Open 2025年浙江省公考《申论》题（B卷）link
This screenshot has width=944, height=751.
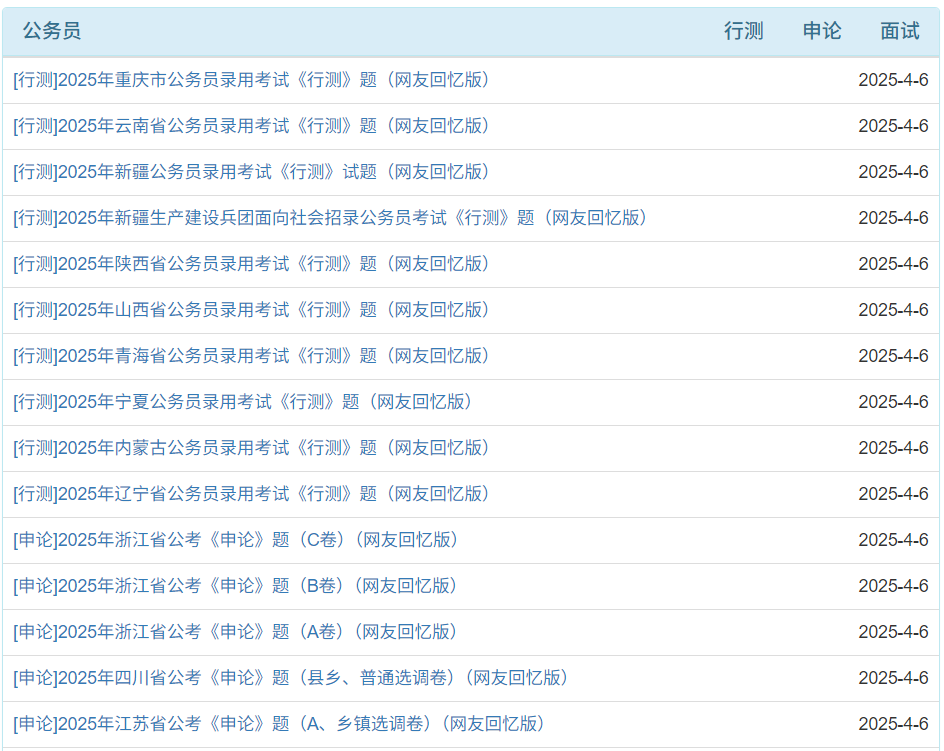tap(236, 586)
